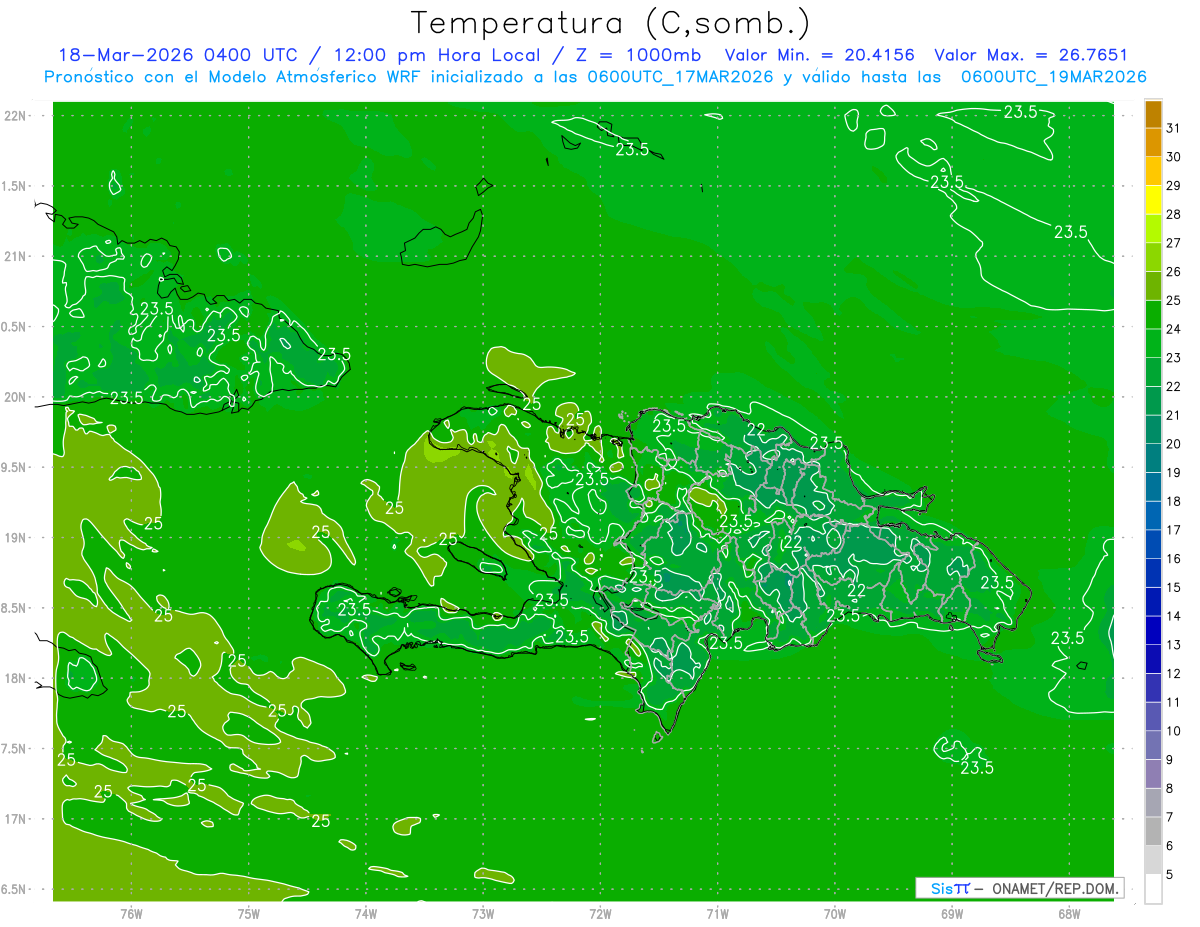Viewport: 1200px width, 927px height.
Task: Click the gray legend swatch between 6 and 7
Action: pyautogui.click(x=1153, y=831)
